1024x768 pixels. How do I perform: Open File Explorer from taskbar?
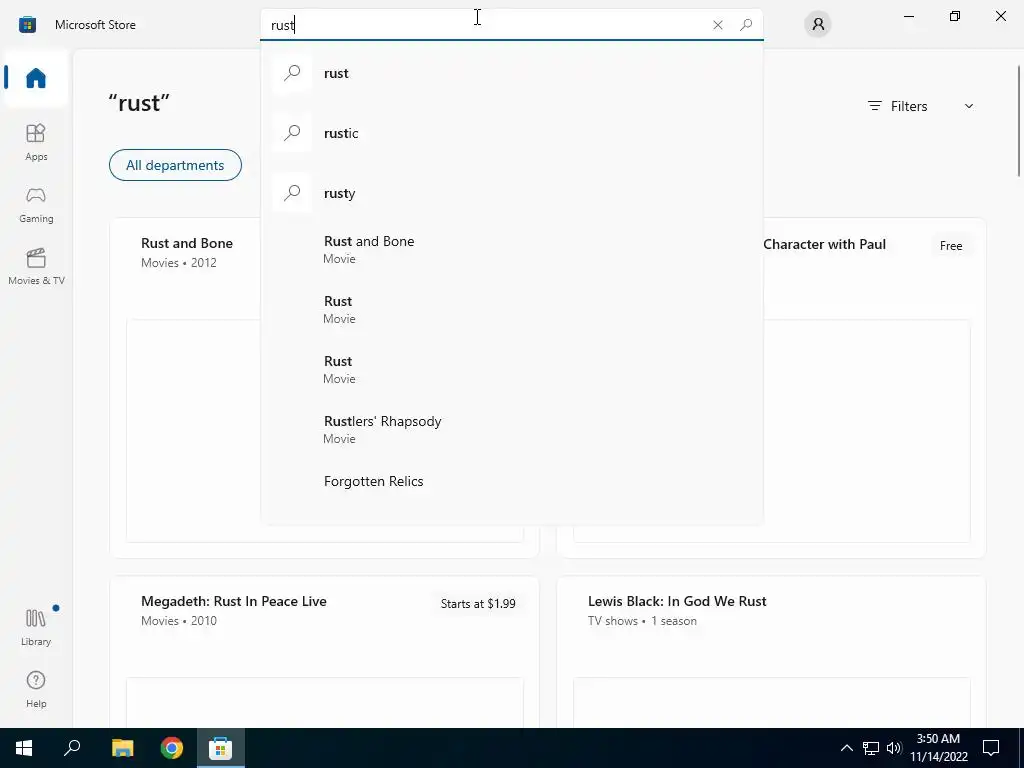122,748
